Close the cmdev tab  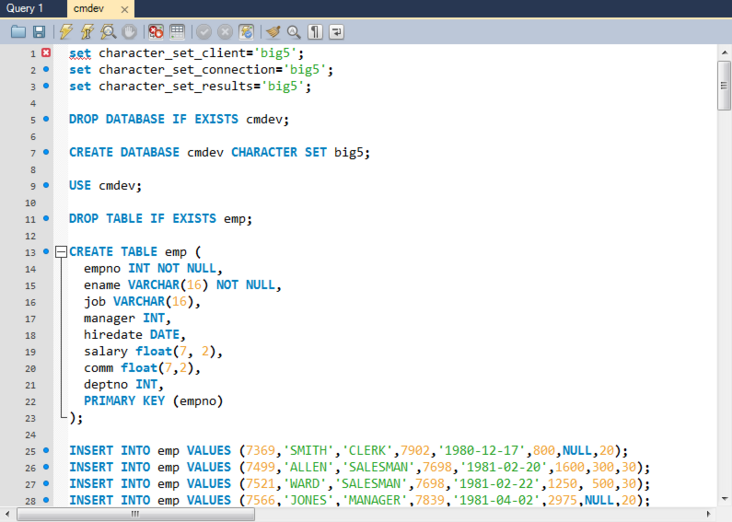(124, 8)
